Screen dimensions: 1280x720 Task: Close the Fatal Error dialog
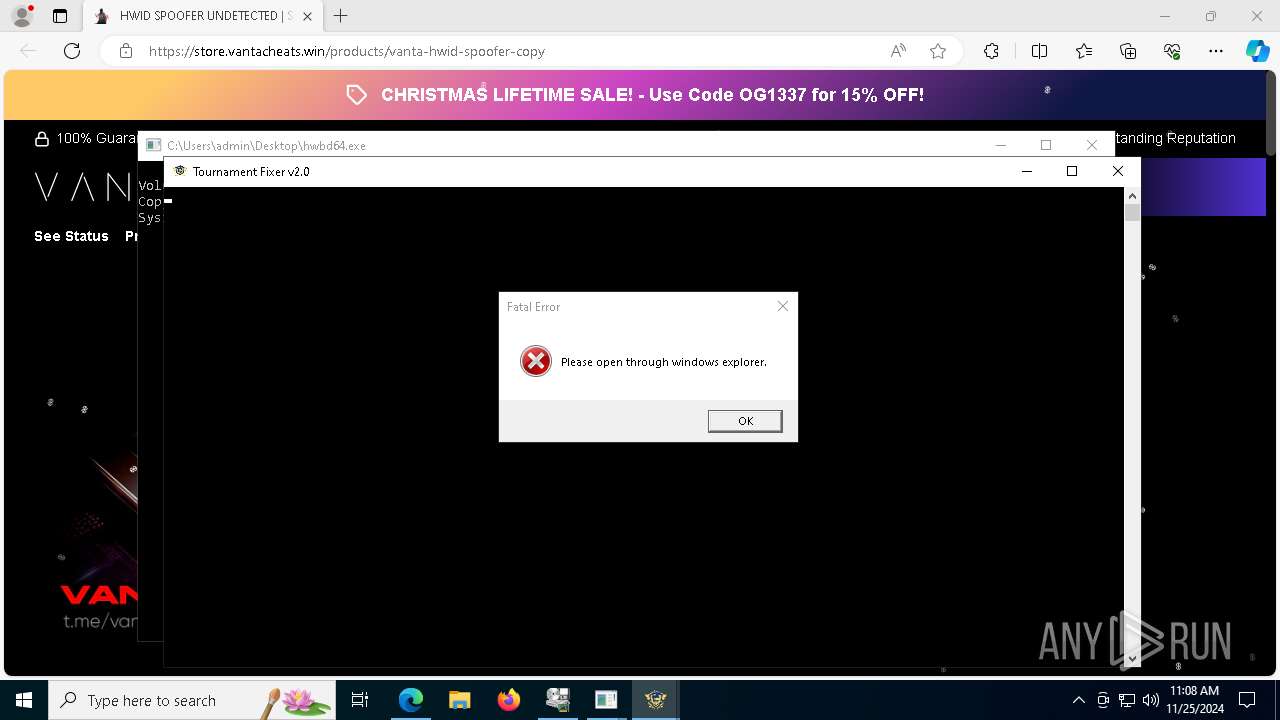(783, 306)
